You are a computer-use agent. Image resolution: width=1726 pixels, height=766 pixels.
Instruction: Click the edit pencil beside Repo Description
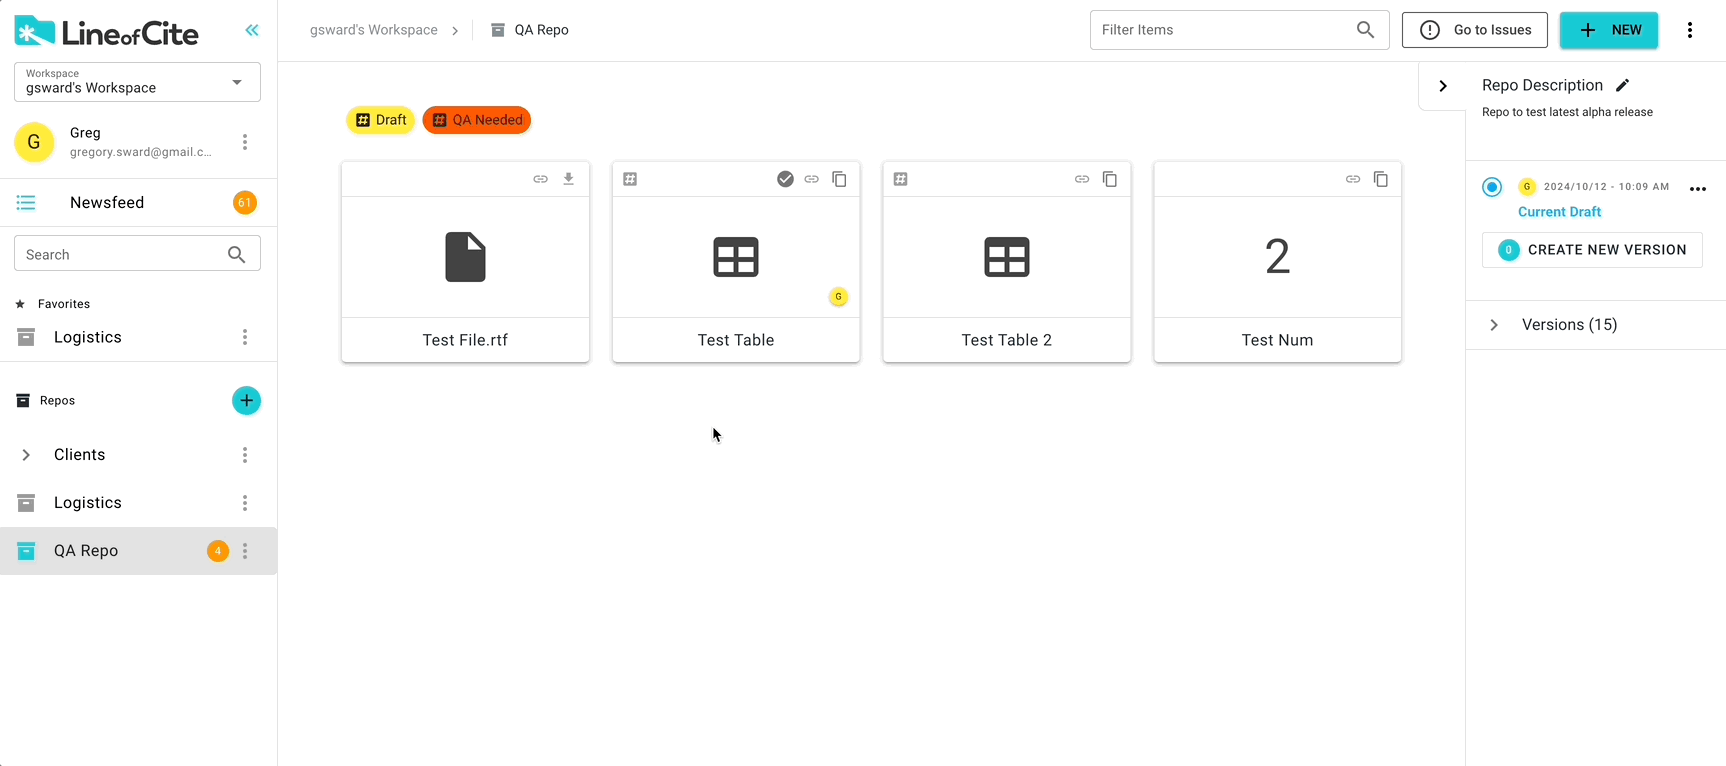pos(1622,85)
